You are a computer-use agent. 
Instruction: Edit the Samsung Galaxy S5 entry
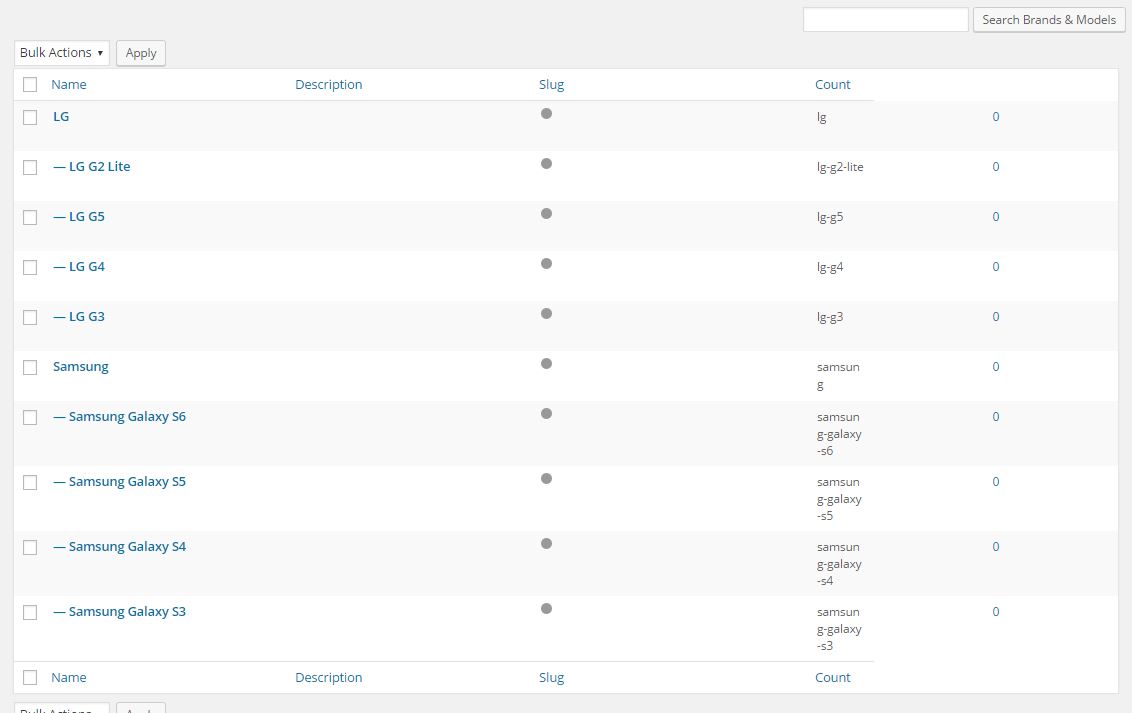click(119, 481)
